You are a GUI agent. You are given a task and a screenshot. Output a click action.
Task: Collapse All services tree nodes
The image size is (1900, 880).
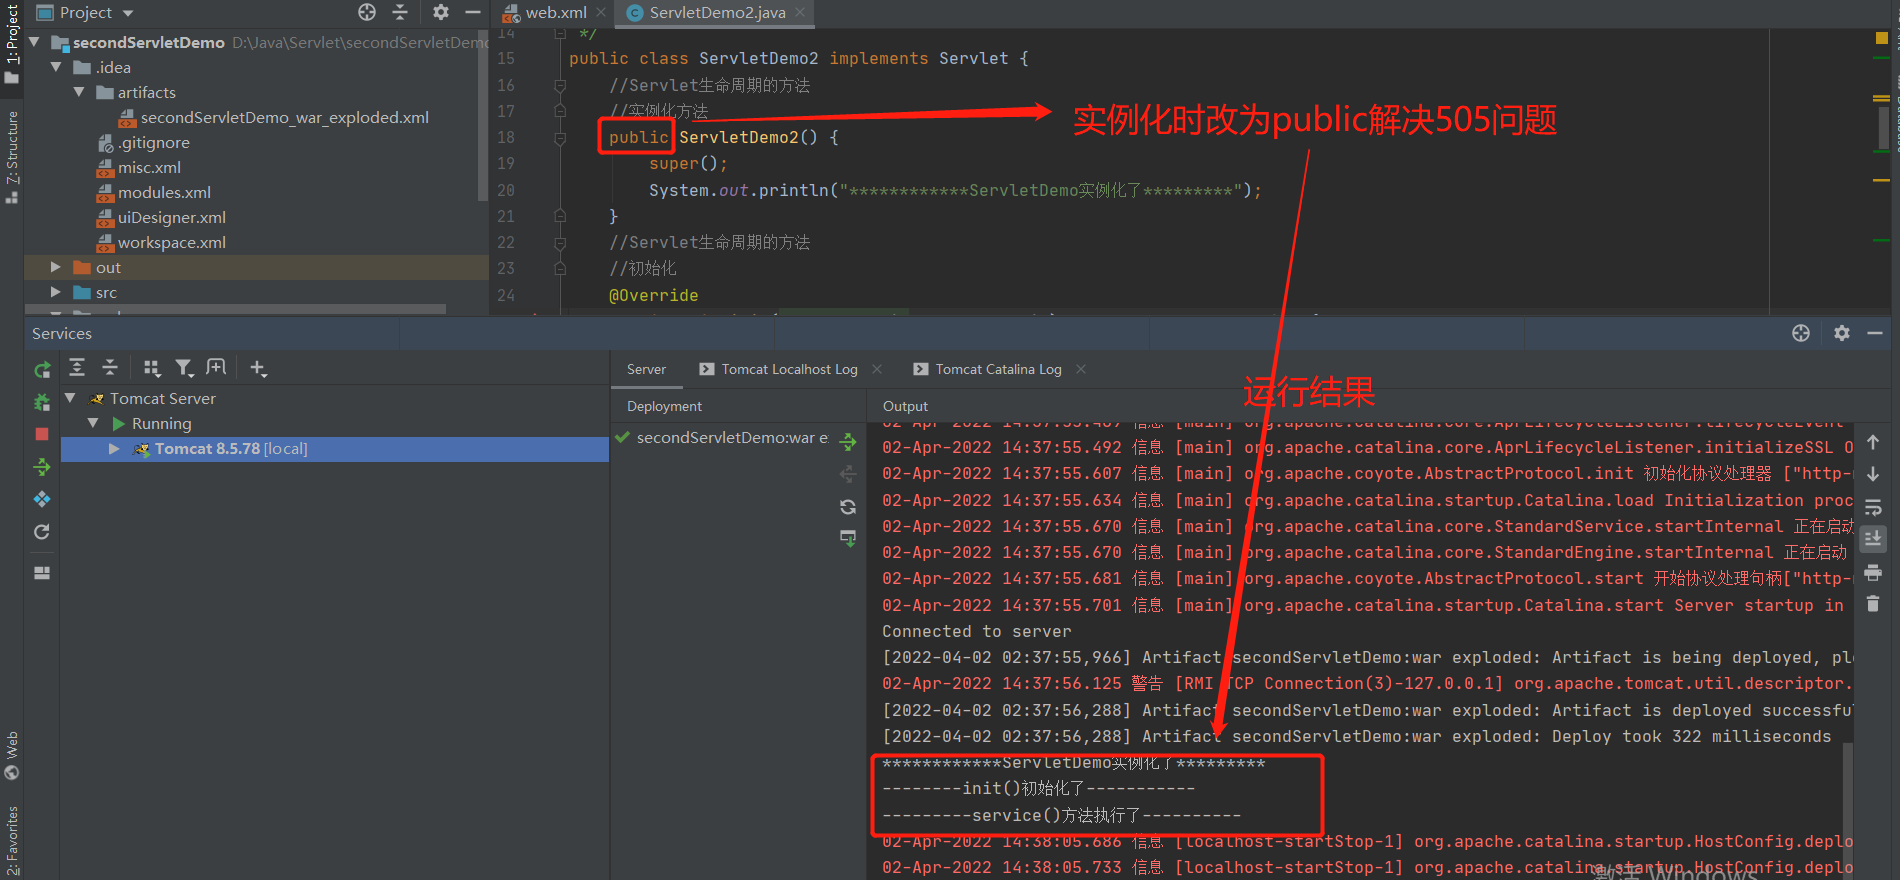[110, 368]
